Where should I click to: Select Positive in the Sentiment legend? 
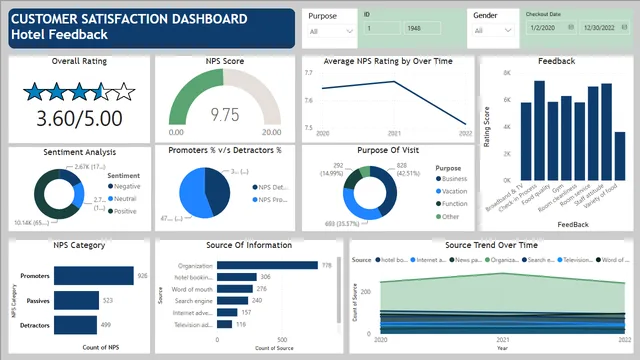122,211
